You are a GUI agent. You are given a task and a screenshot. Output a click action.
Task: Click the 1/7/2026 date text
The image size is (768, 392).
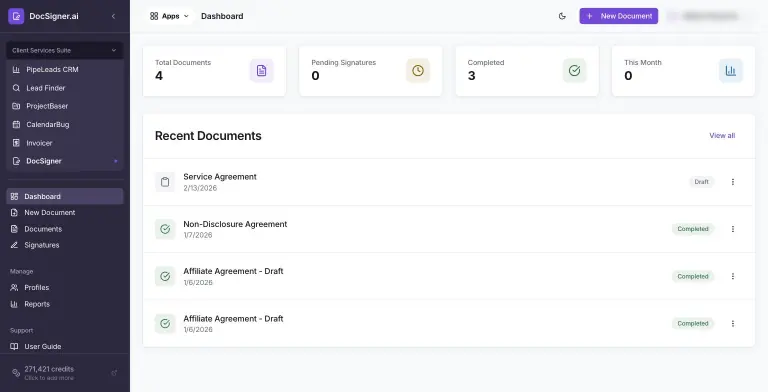198,235
